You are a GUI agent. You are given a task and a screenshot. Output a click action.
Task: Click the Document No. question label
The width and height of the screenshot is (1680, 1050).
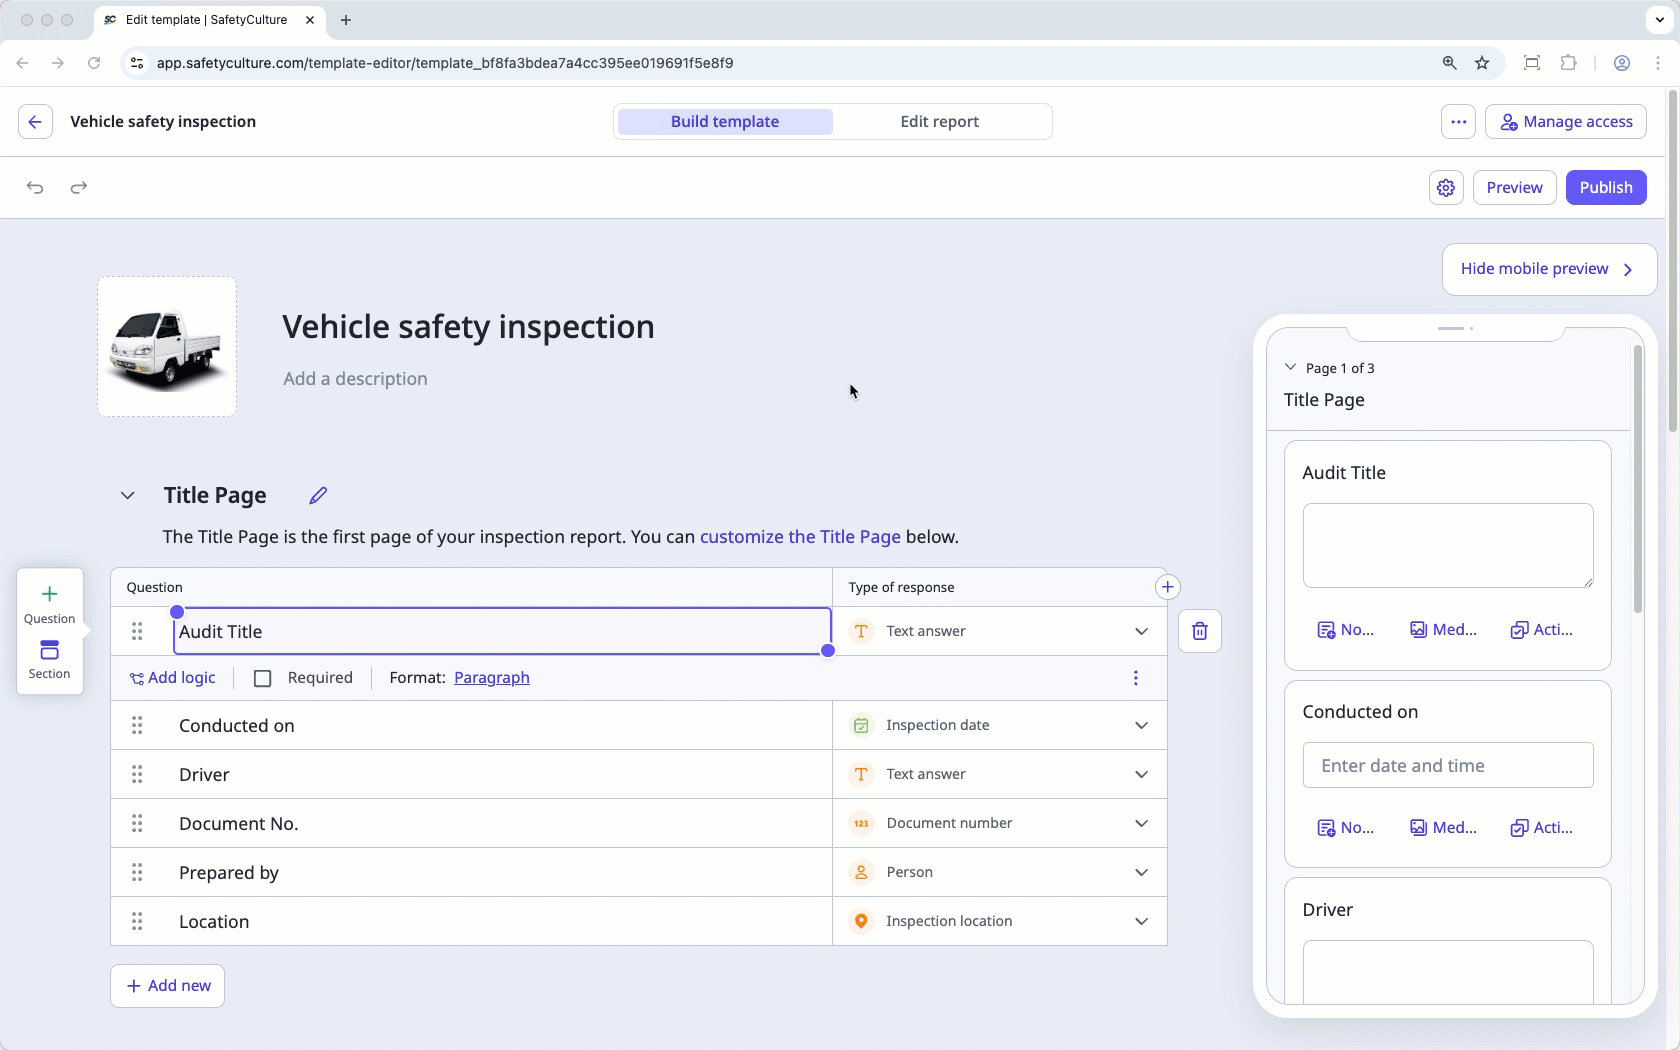pos(239,824)
